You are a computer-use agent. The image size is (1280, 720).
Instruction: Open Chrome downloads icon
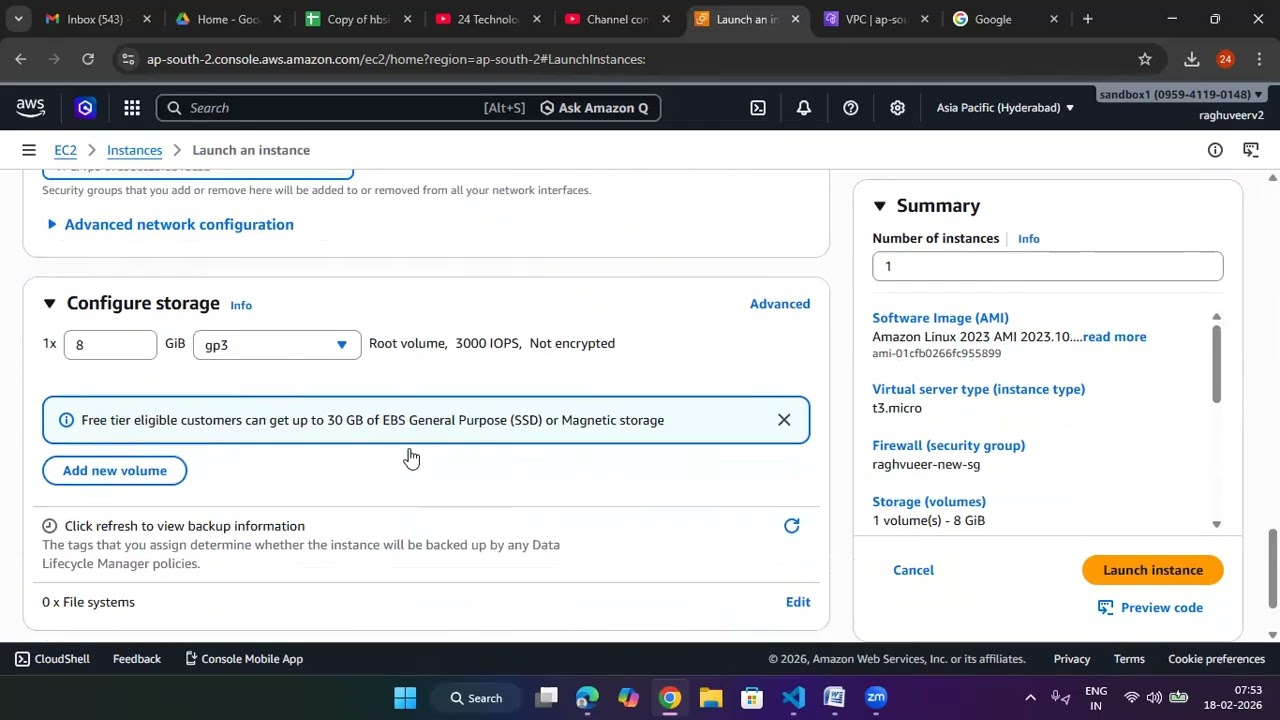pos(1192,59)
